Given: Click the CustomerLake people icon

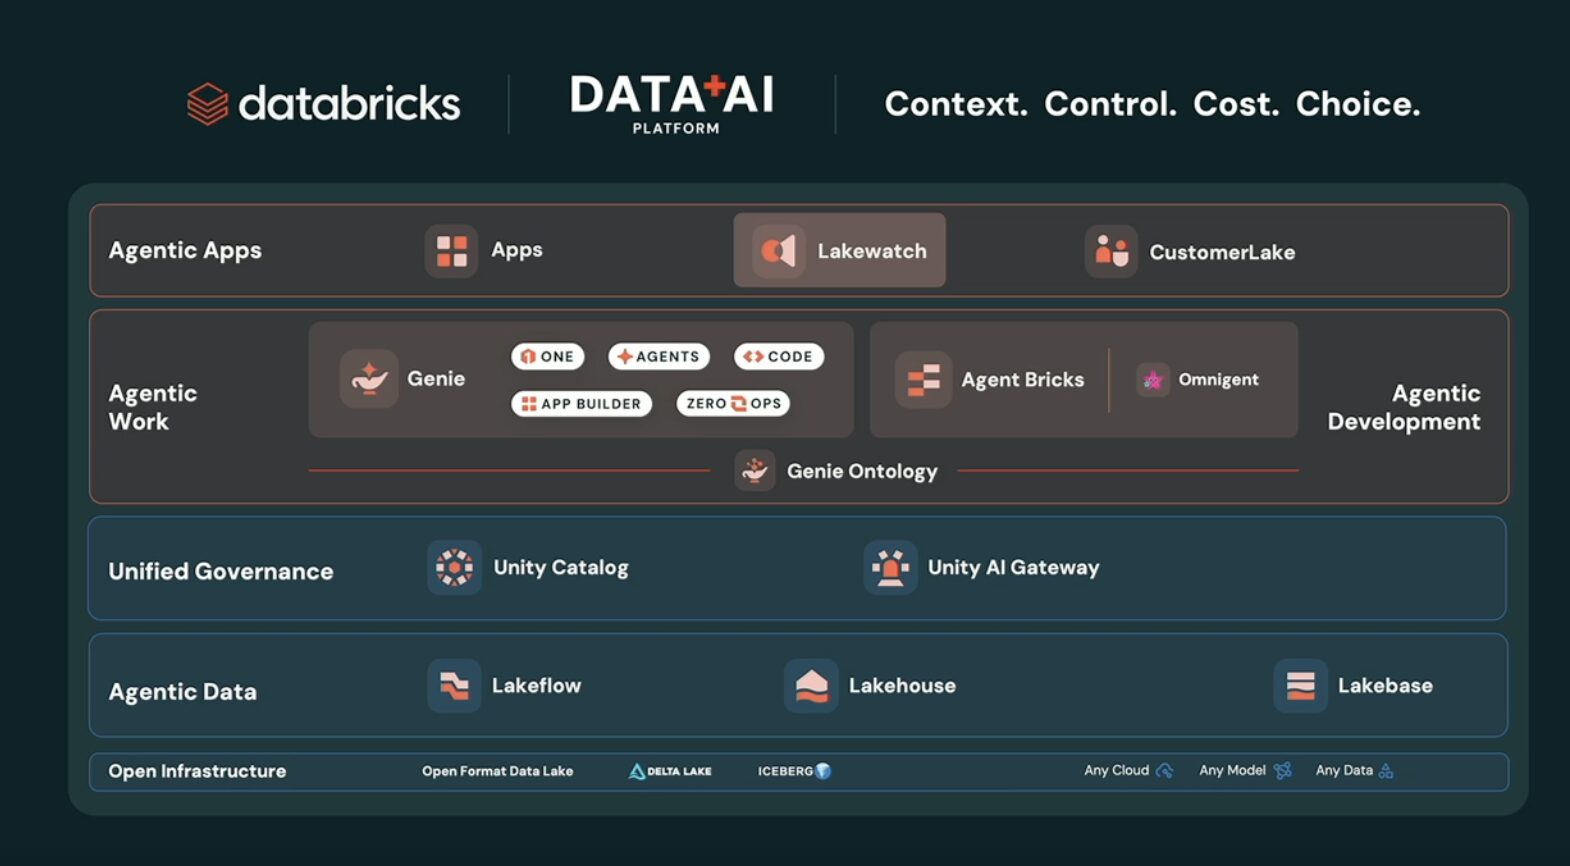Looking at the screenshot, I should (1111, 251).
